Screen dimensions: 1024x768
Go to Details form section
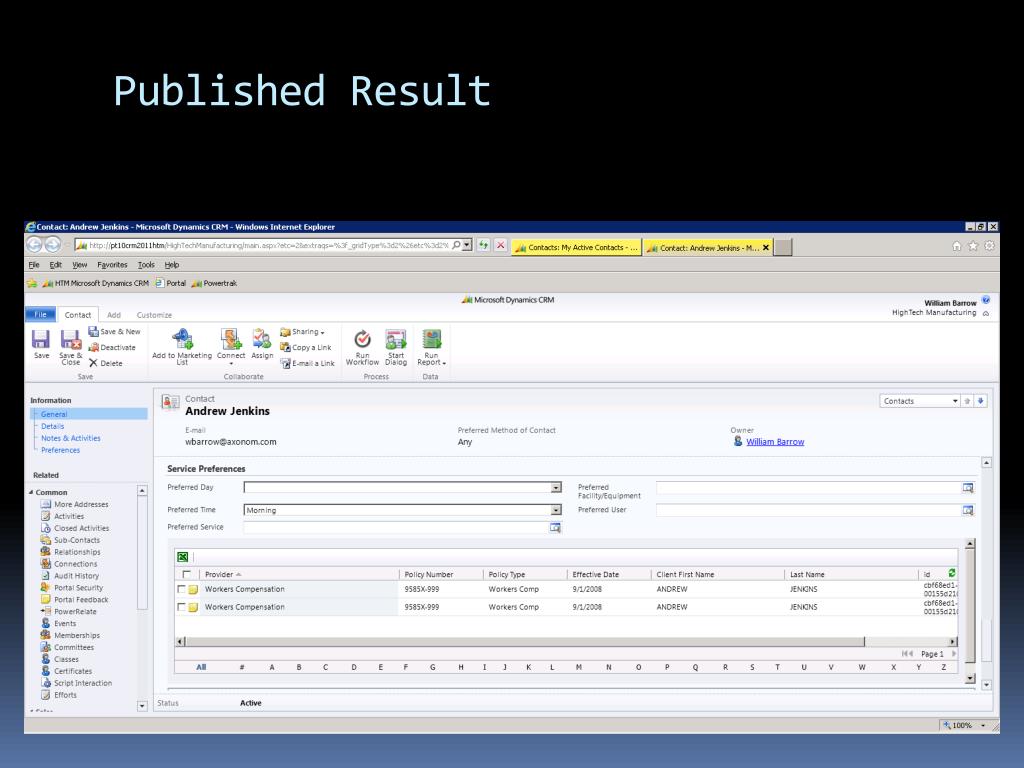[x=53, y=426]
